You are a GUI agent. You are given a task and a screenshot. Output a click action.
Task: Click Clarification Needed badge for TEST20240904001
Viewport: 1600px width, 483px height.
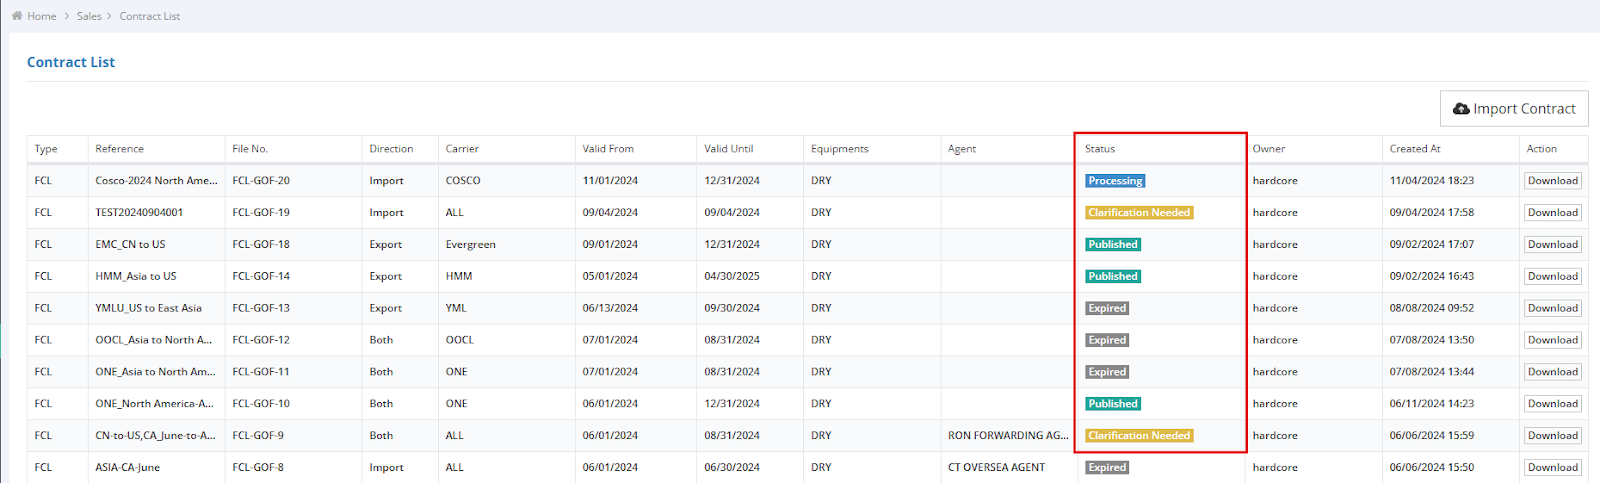(x=1139, y=213)
